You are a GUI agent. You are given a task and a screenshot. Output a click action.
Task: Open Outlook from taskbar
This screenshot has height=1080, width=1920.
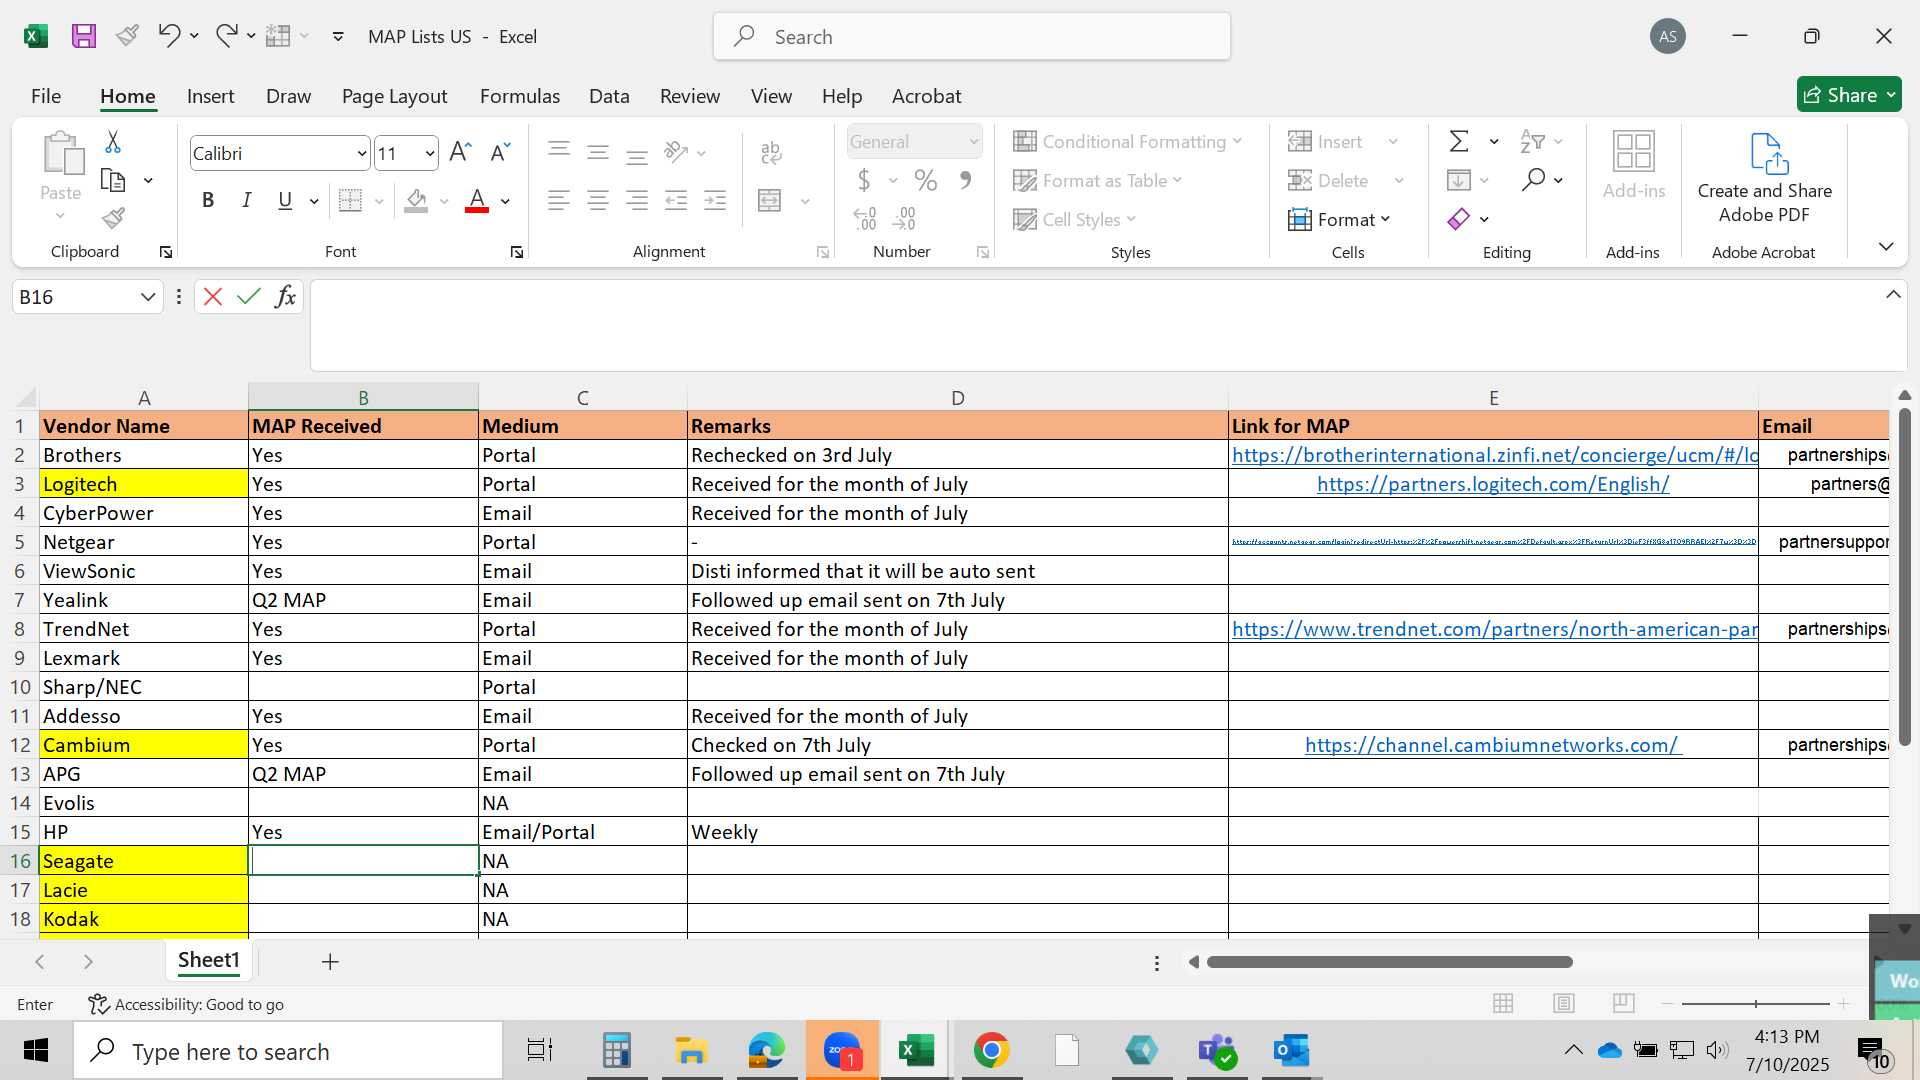(x=1291, y=1051)
